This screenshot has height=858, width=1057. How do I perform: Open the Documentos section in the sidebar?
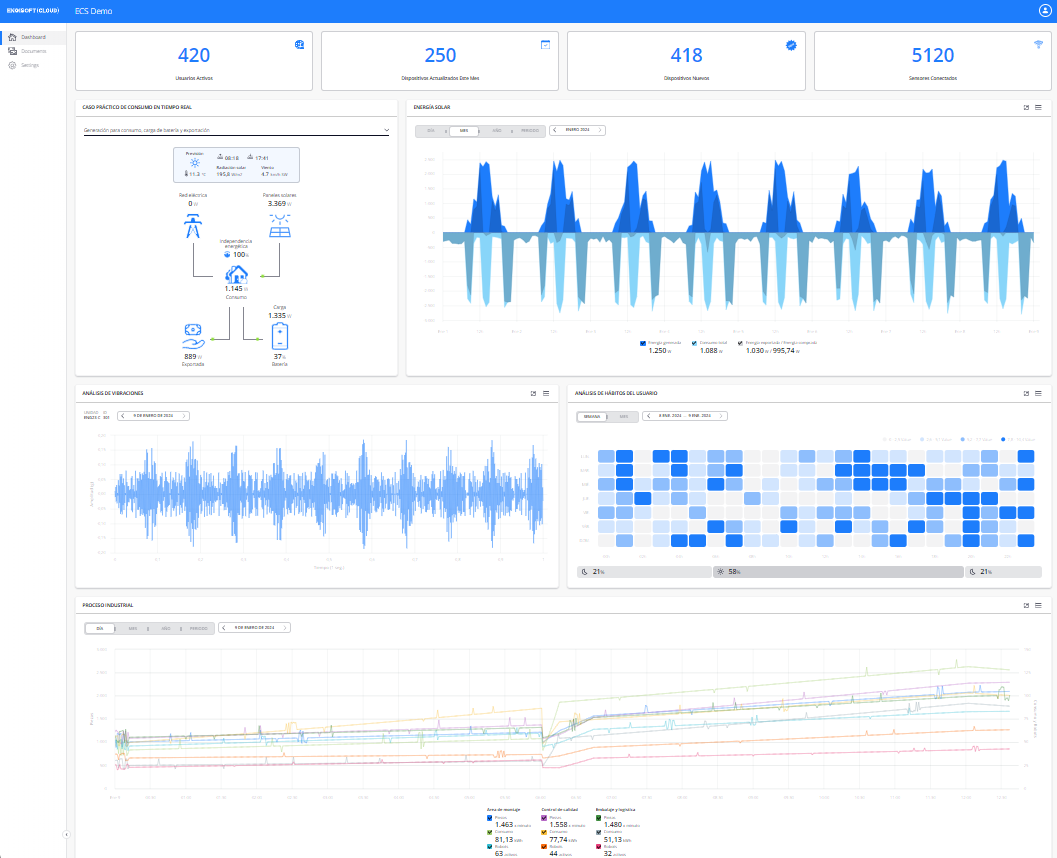click(30, 50)
